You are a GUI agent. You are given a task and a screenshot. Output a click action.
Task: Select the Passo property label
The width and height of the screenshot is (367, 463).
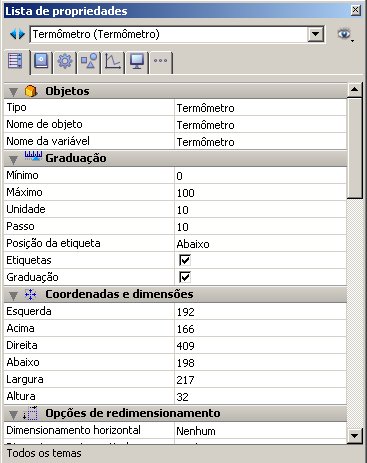tap(20, 226)
